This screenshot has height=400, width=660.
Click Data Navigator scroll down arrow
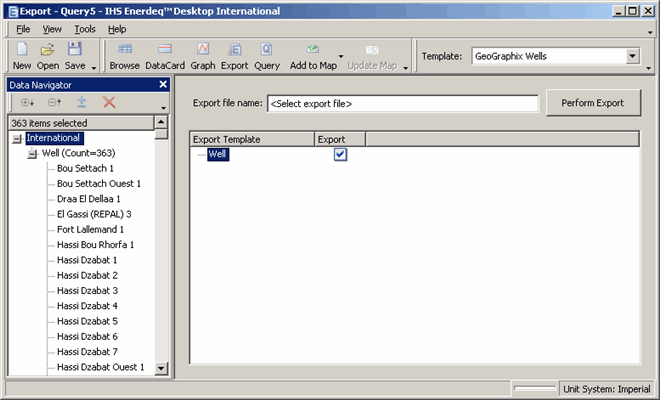point(161,368)
